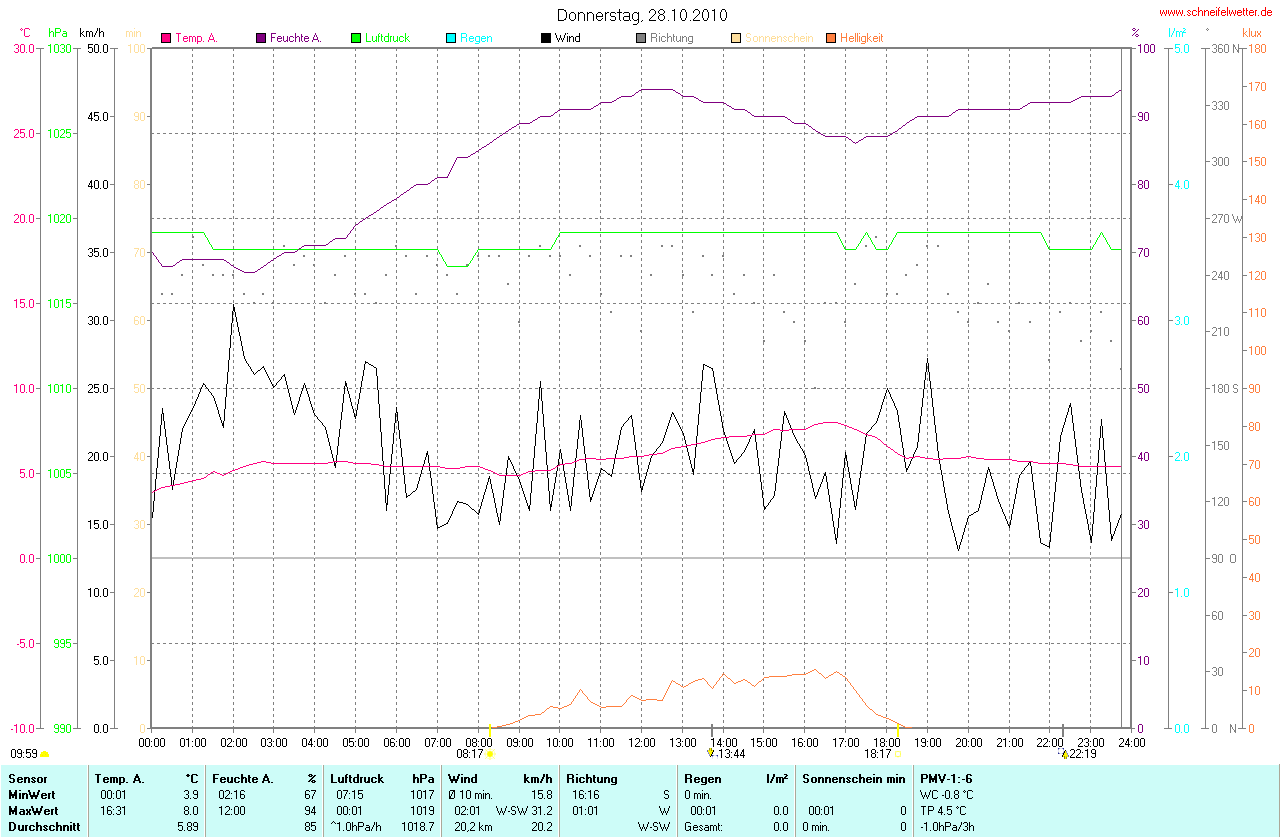The image size is (1280, 837).
Task: Click the pale Sonnenschein legend swatch
Action: [736, 38]
